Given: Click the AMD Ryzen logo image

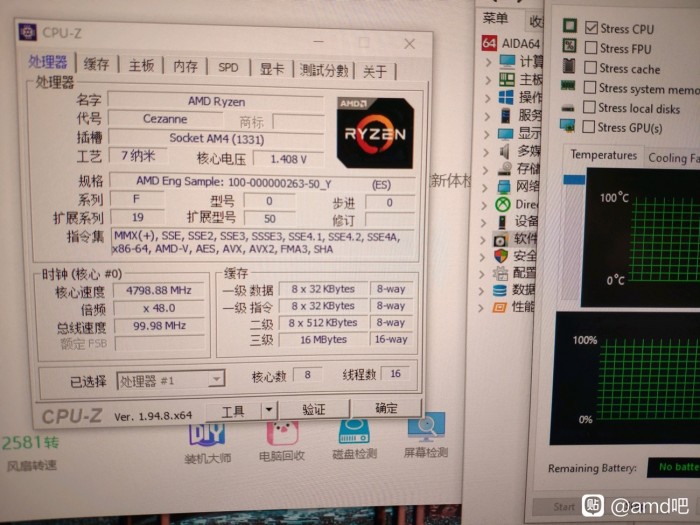Looking at the screenshot, I should pyautogui.click(x=375, y=133).
